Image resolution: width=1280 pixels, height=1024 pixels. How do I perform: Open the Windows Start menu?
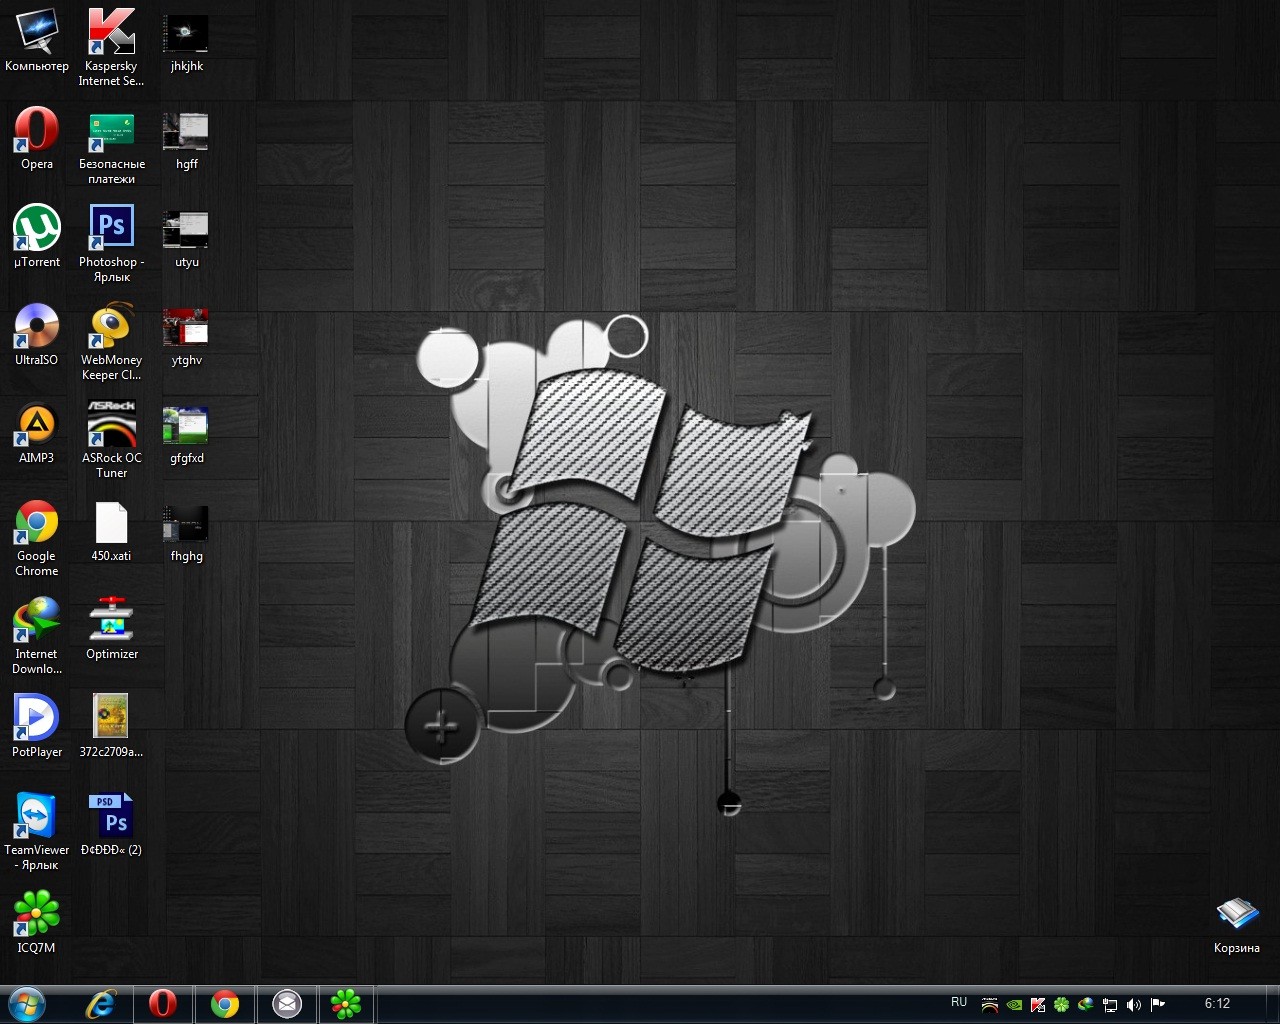click(x=26, y=1004)
